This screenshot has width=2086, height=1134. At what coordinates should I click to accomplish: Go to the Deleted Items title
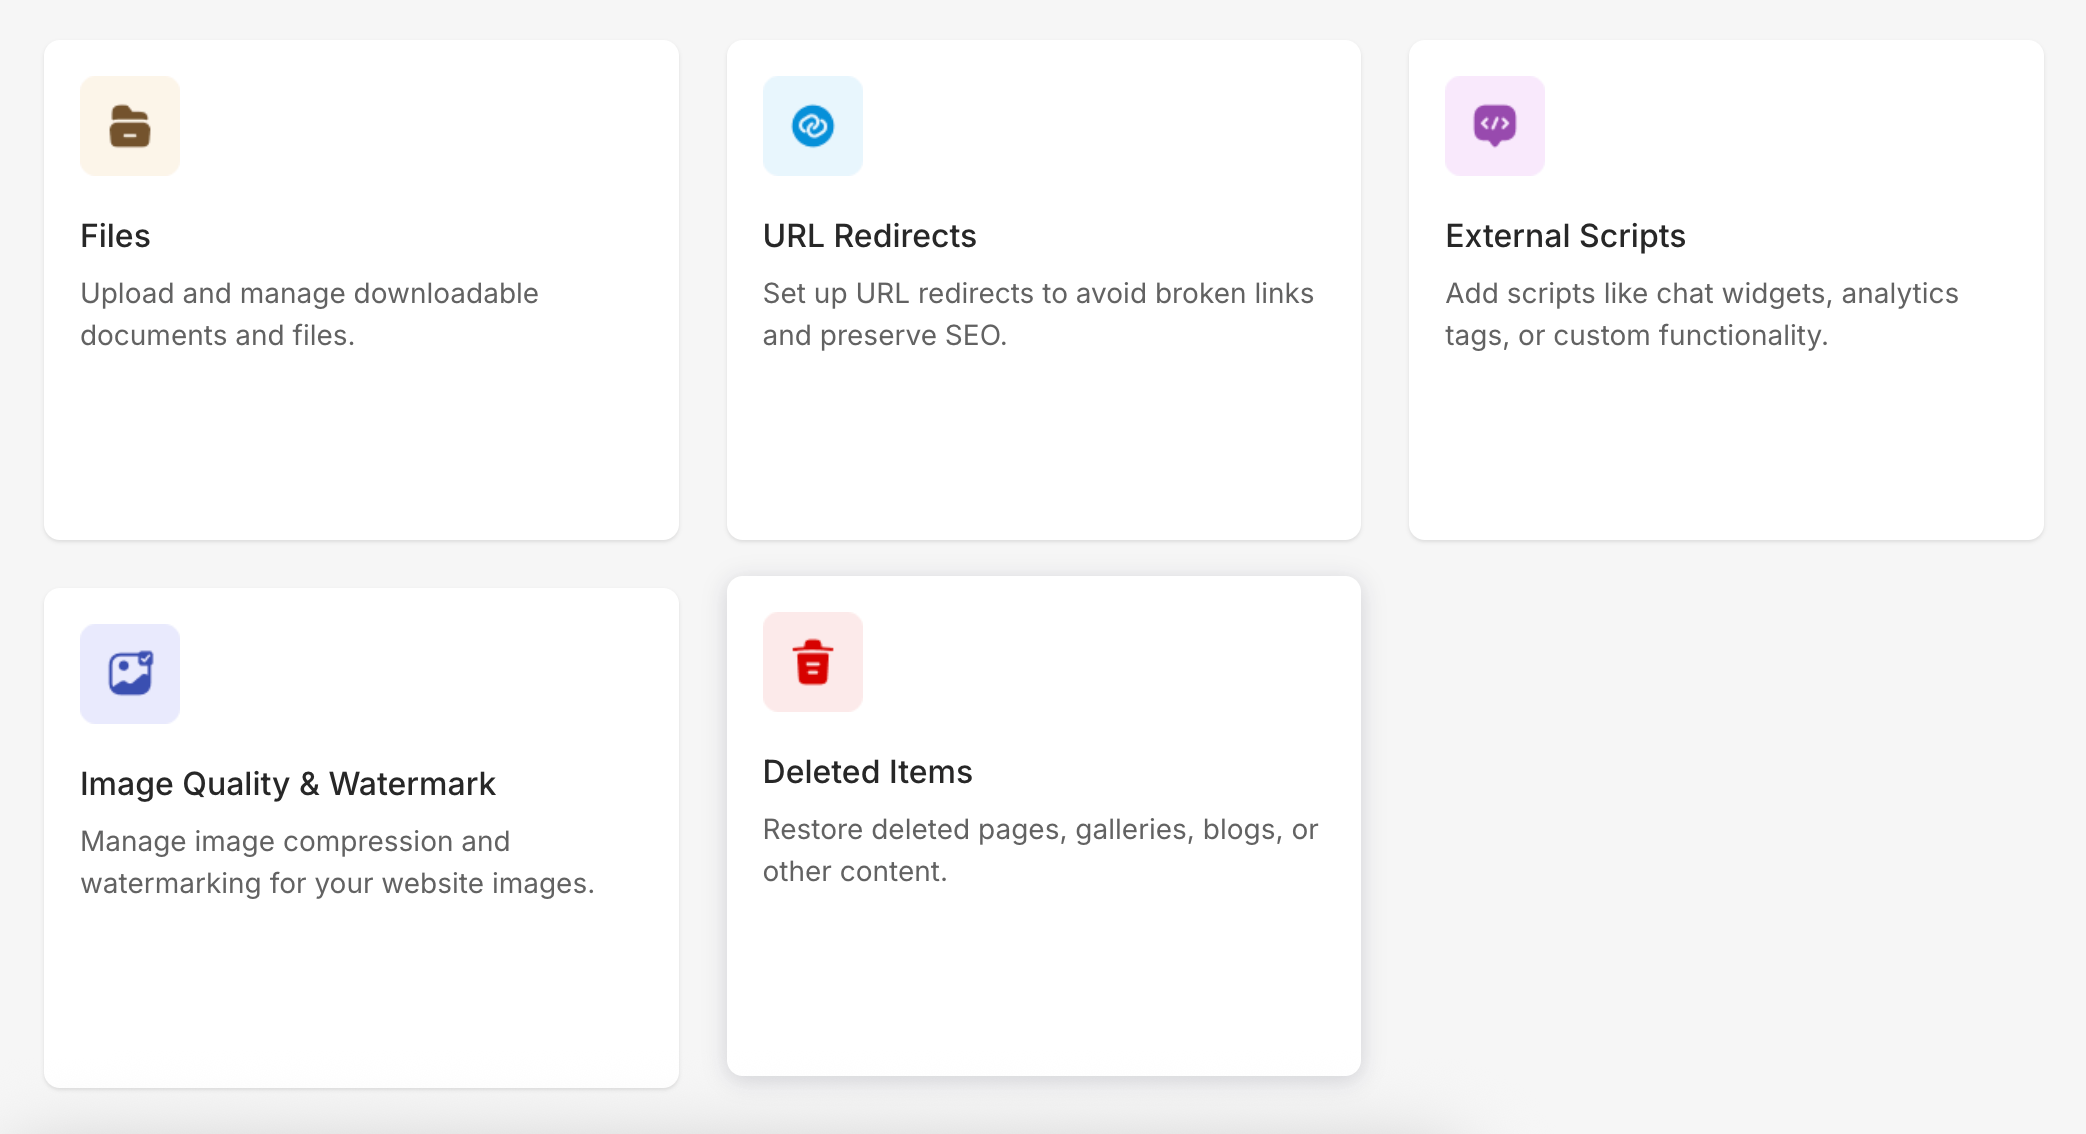pyautogui.click(x=867, y=772)
